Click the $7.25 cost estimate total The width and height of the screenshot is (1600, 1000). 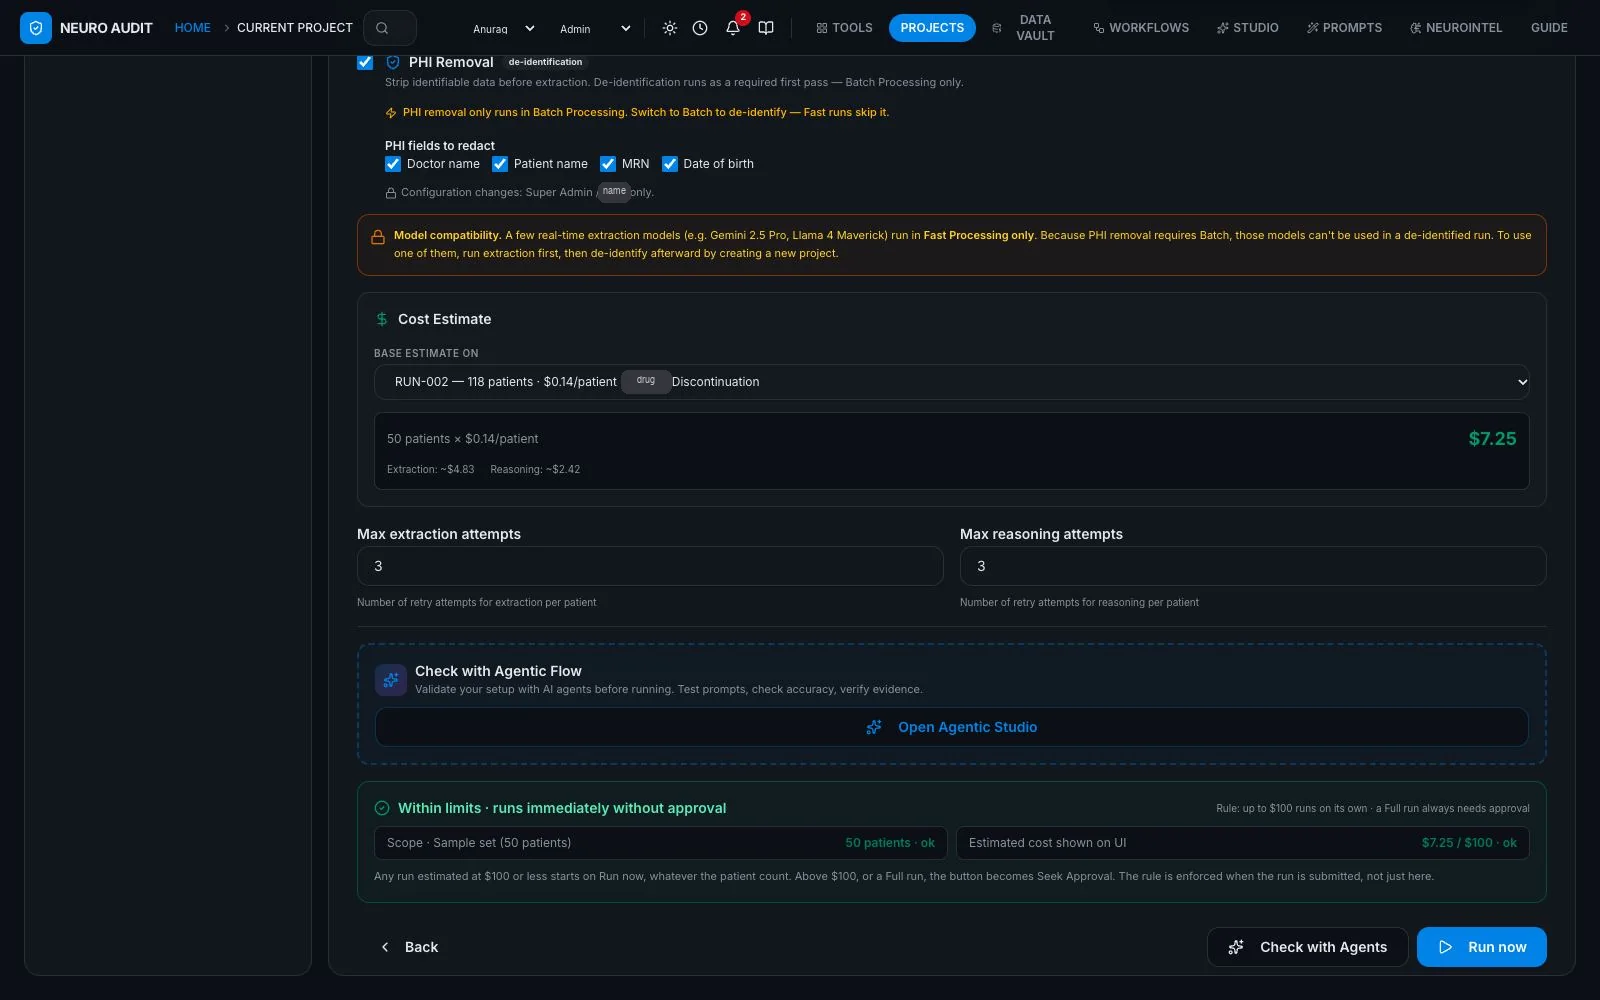pyautogui.click(x=1492, y=439)
